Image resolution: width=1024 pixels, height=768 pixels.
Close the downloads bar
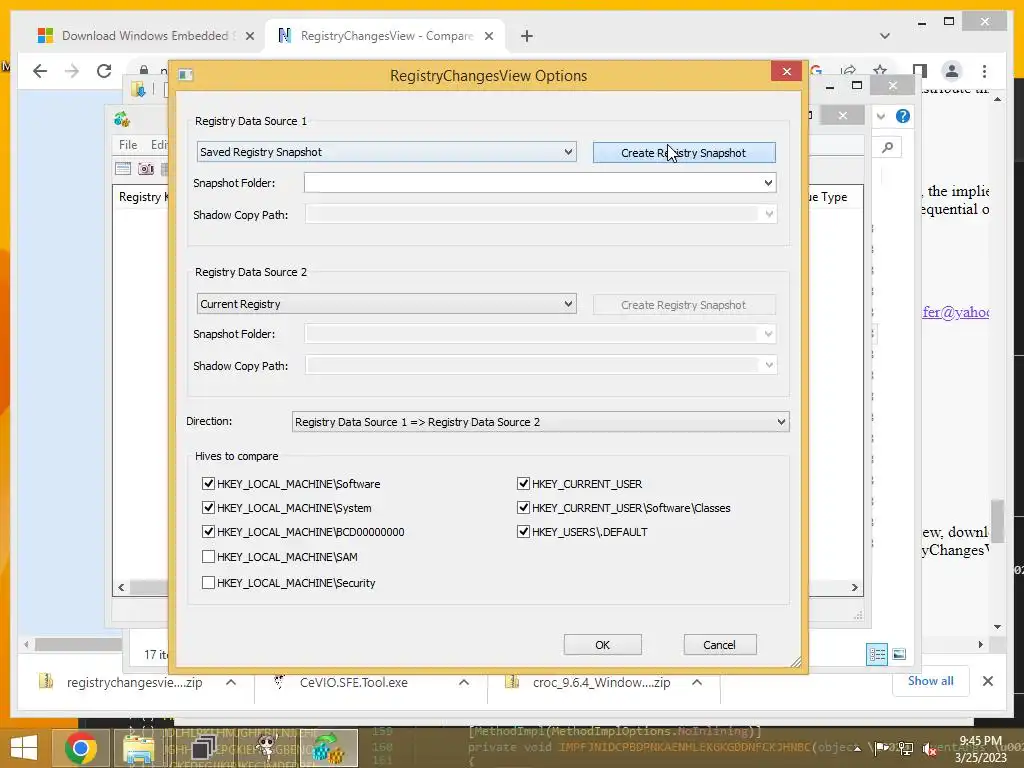[x=987, y=681]
